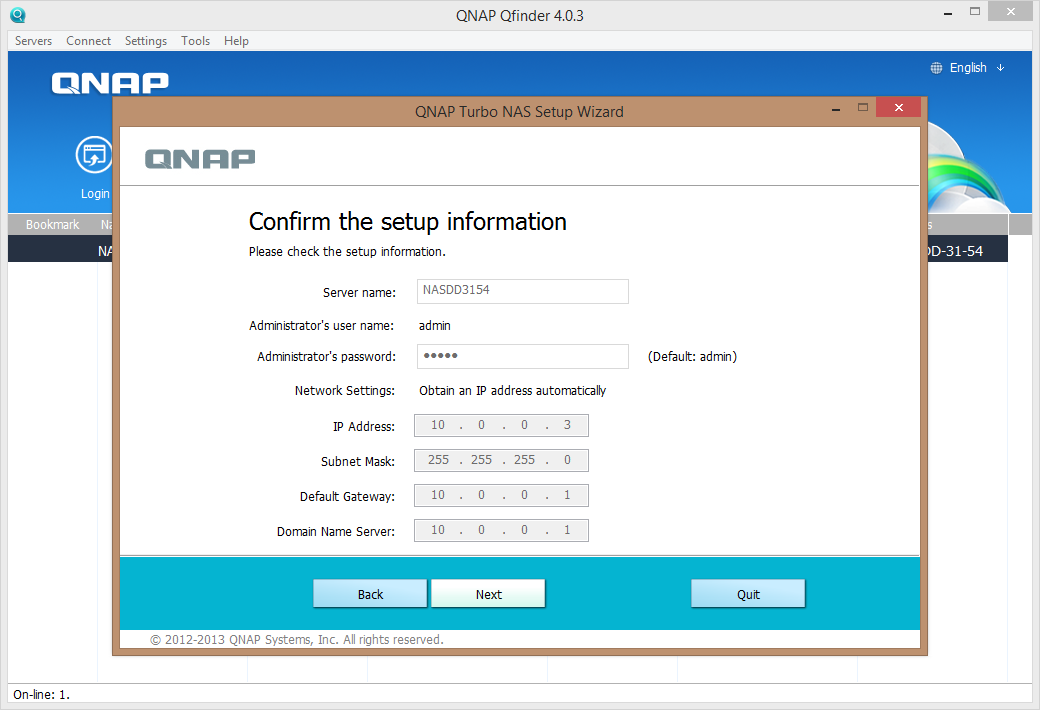Open the Tools menu
The height and width of the screenshot is (710, 1040).
click(x=195, y=40)
